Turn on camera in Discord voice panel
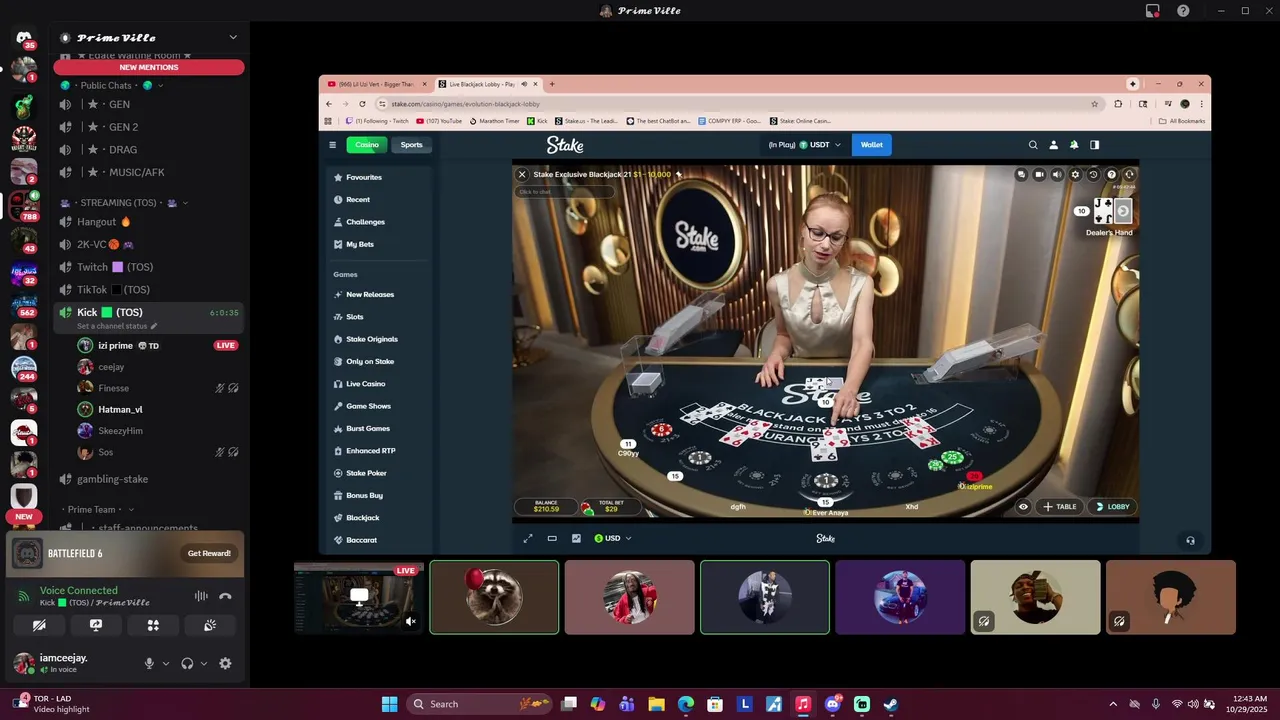This screenshot has width=1280, height=720. [39, 625]
